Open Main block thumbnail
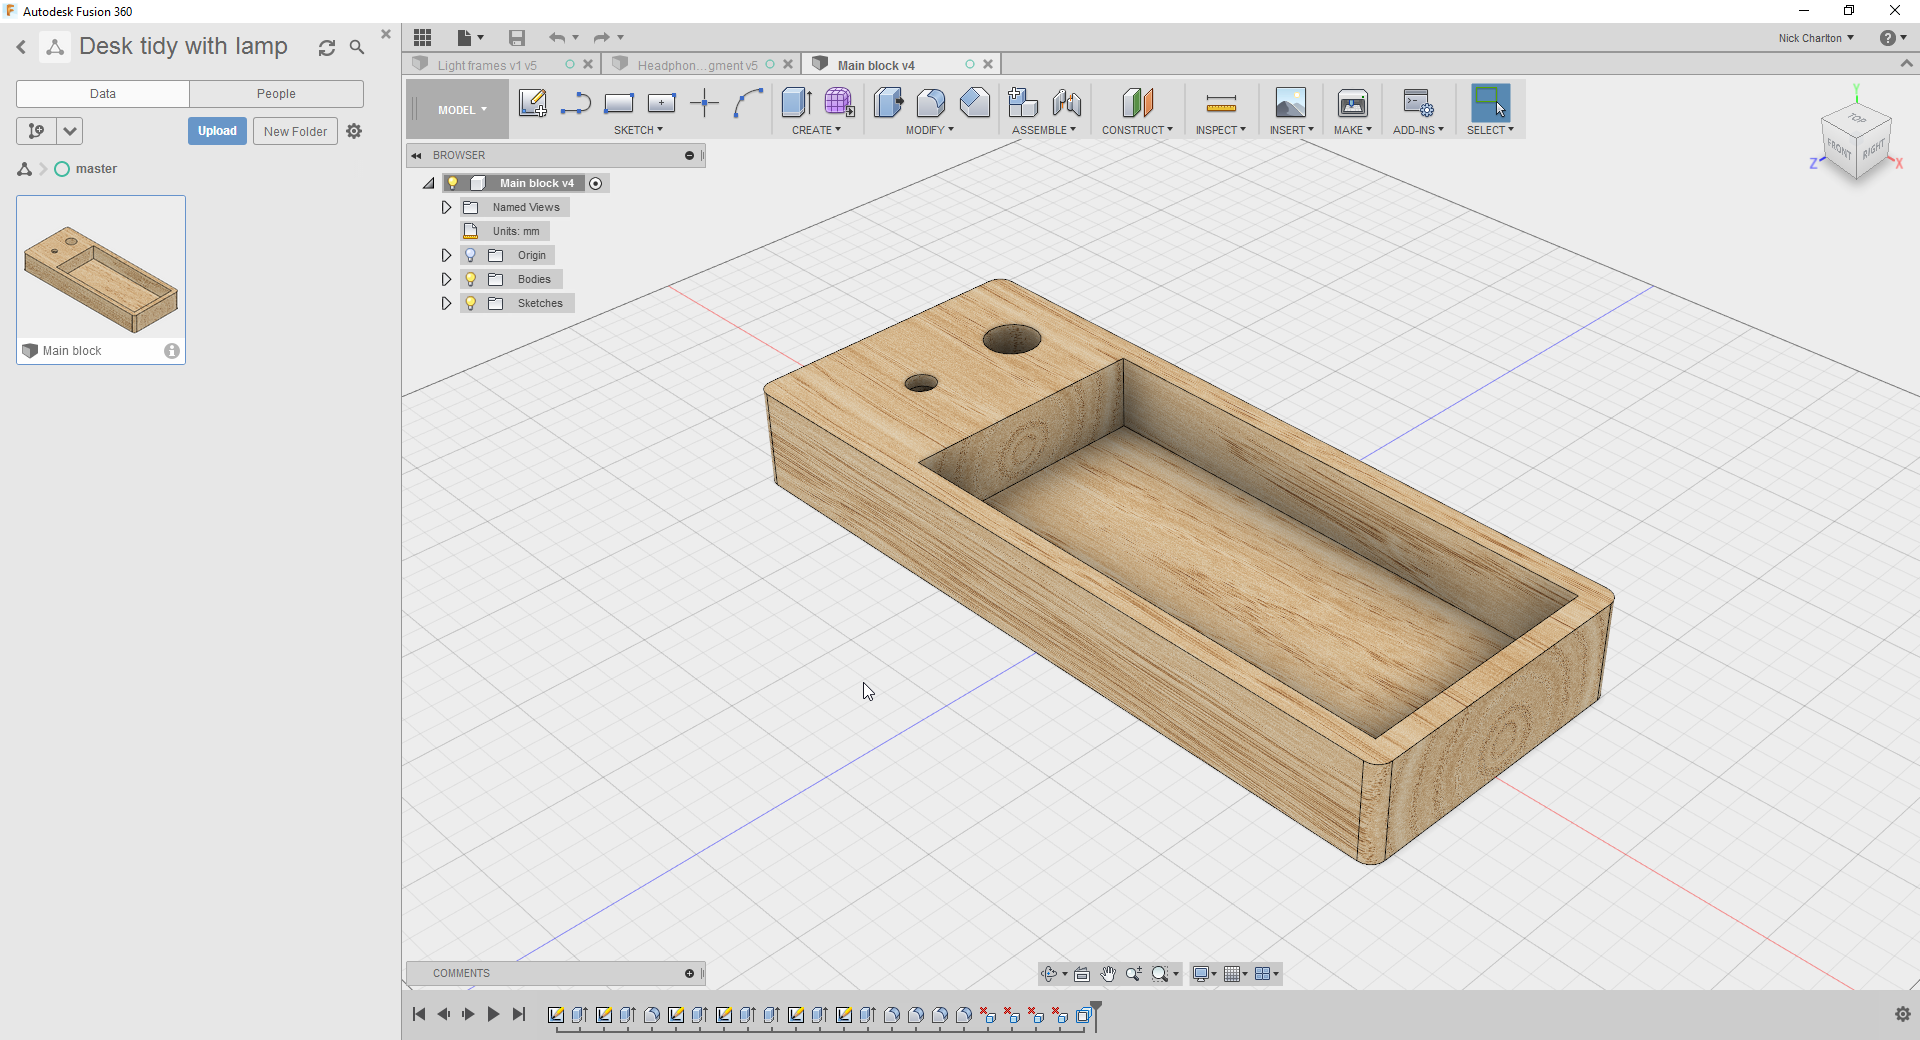 101,268
